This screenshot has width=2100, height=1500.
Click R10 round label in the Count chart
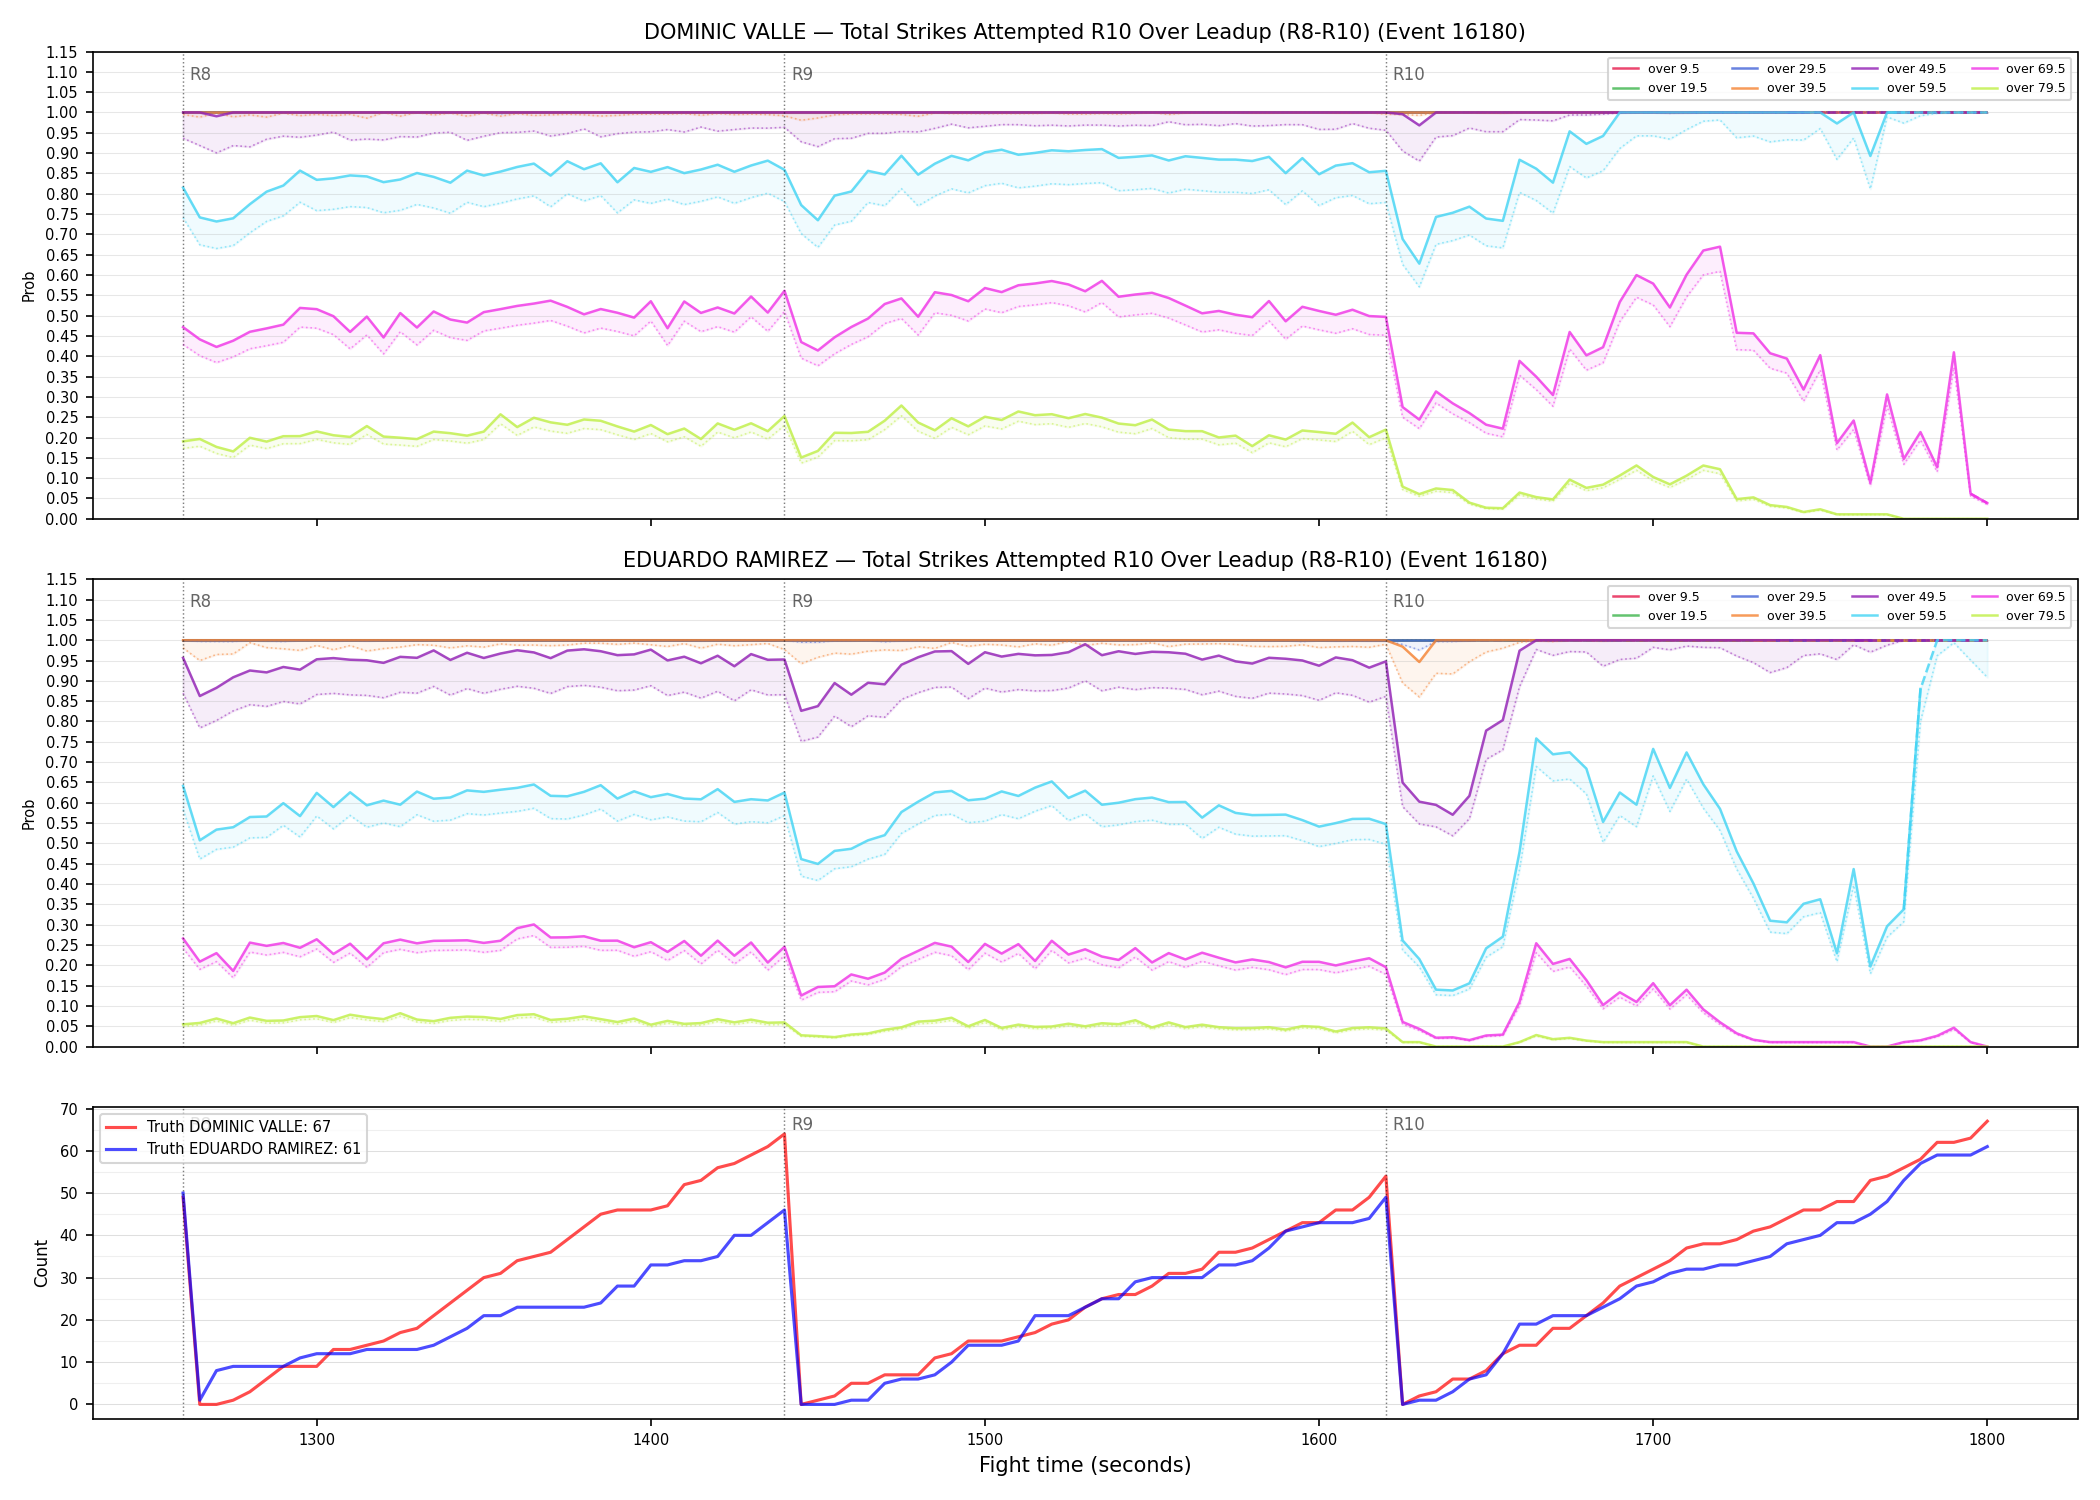point(1408,1124)
